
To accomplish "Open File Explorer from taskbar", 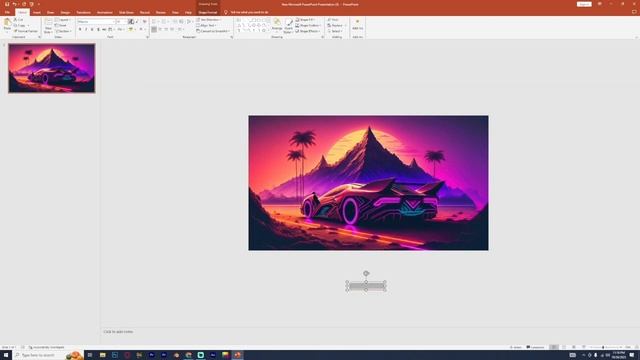I will click(102, 355).
